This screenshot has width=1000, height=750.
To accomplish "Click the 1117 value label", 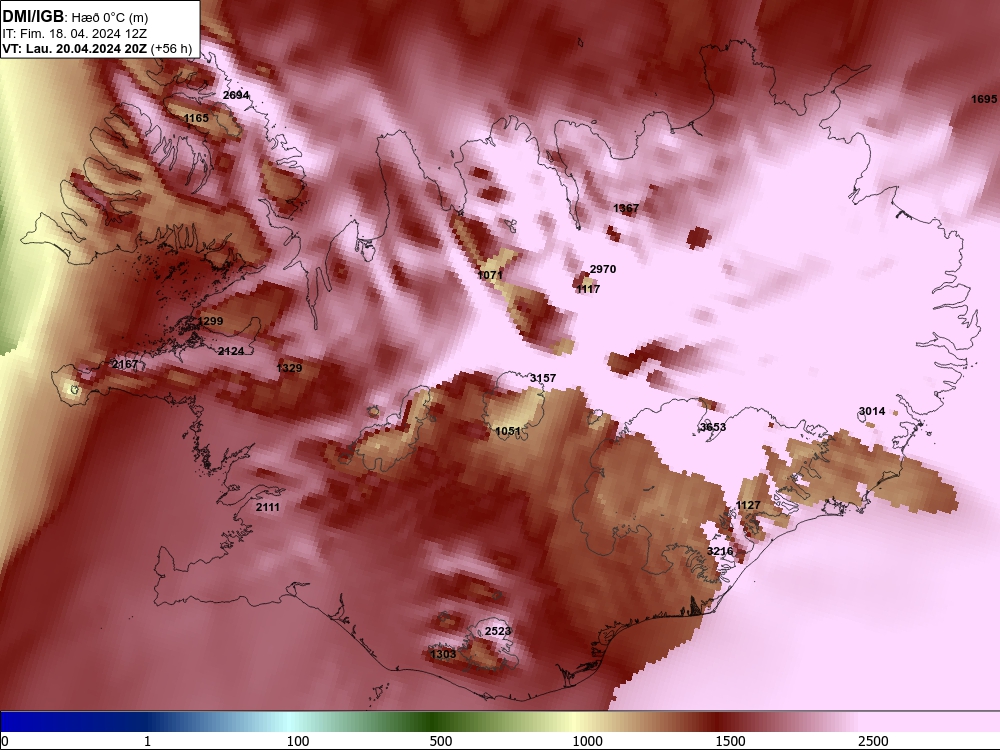I will 587,289.
